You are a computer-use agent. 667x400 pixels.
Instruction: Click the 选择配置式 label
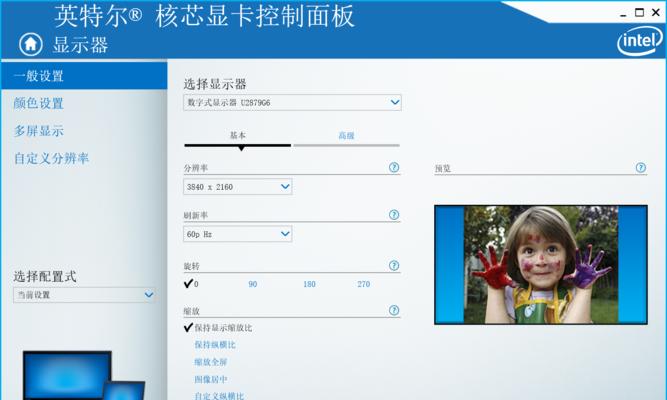coord(45,277)
